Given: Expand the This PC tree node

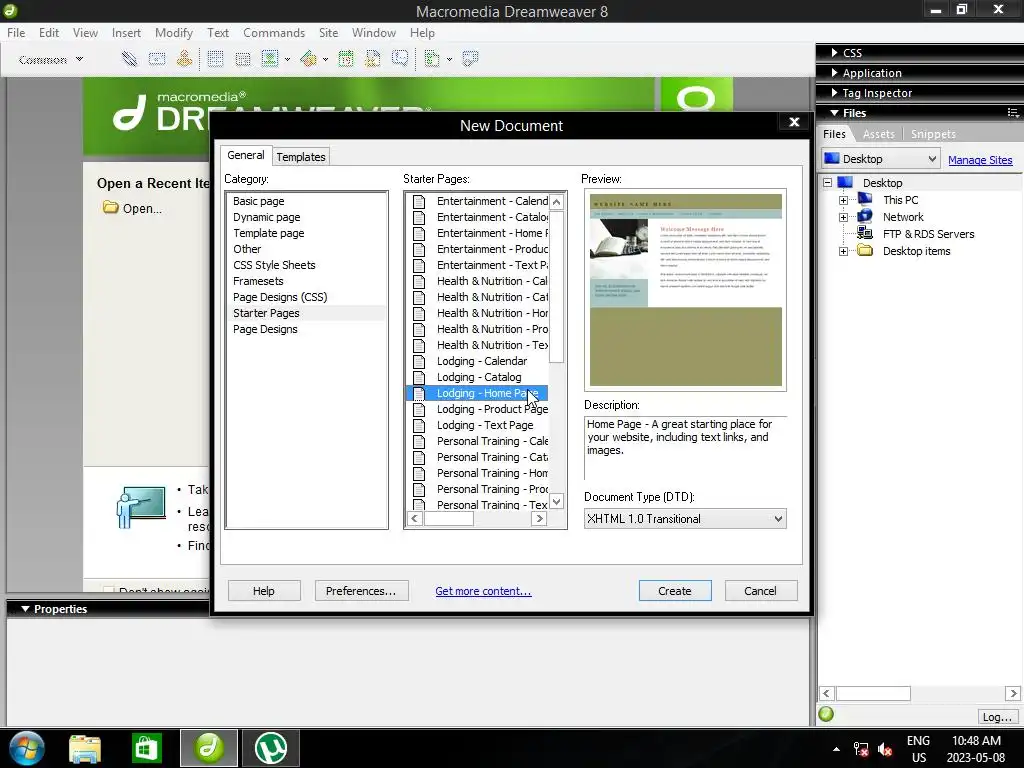Looking at the screenshot, I should pos(843,200).
